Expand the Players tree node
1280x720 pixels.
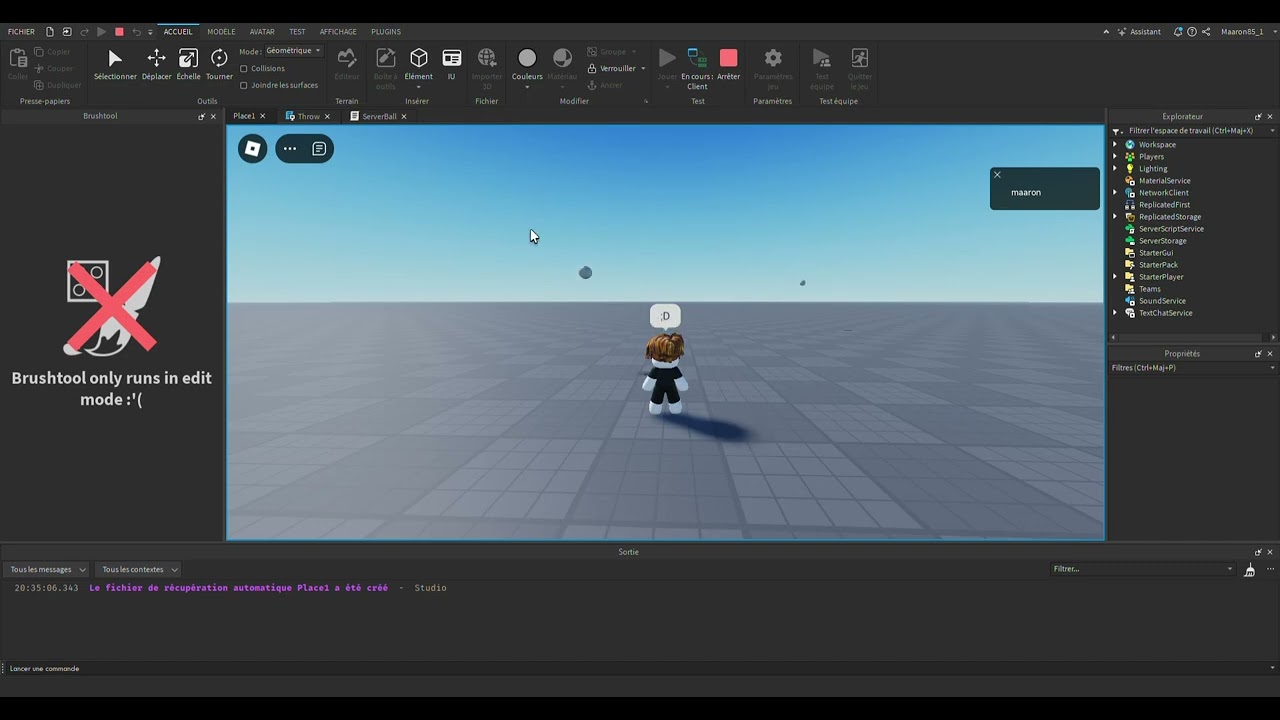pyautogui.click(x=1115, y=157)
